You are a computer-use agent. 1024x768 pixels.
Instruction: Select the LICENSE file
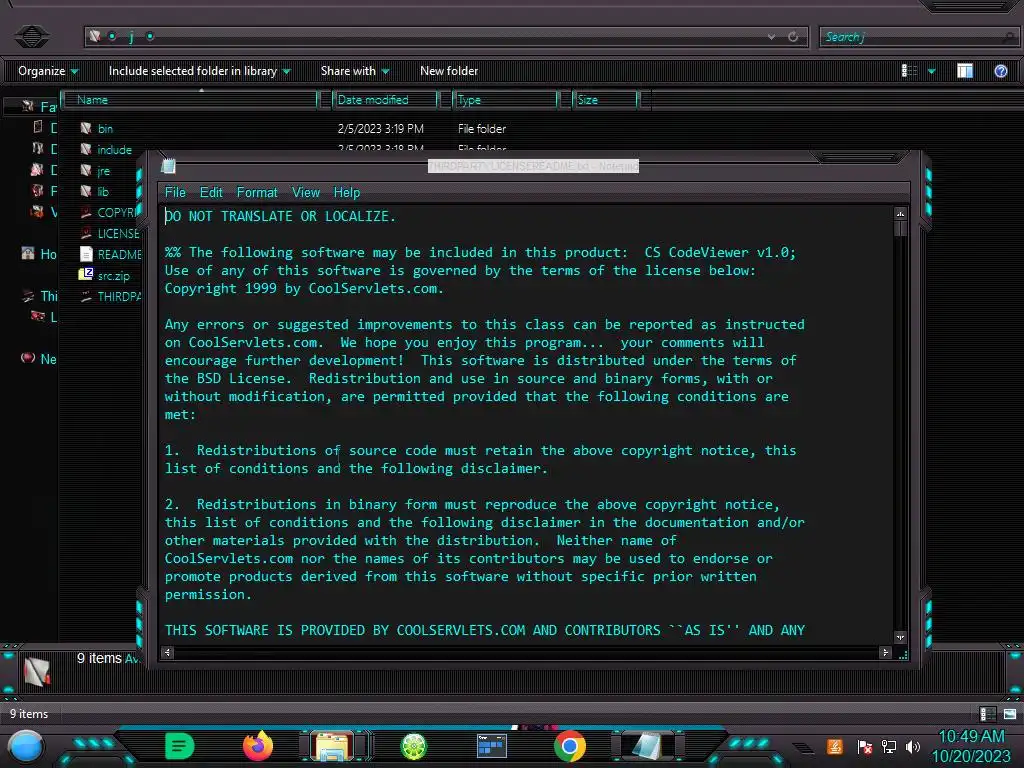point(111,233)
